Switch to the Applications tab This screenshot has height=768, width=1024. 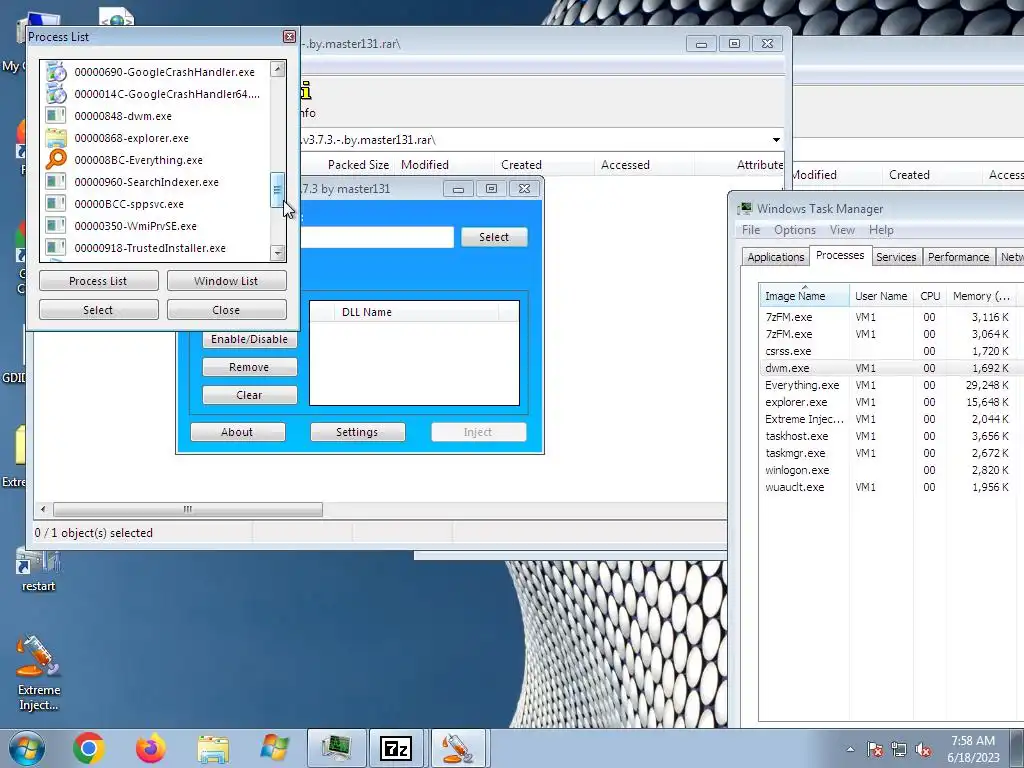pos(776,257)
